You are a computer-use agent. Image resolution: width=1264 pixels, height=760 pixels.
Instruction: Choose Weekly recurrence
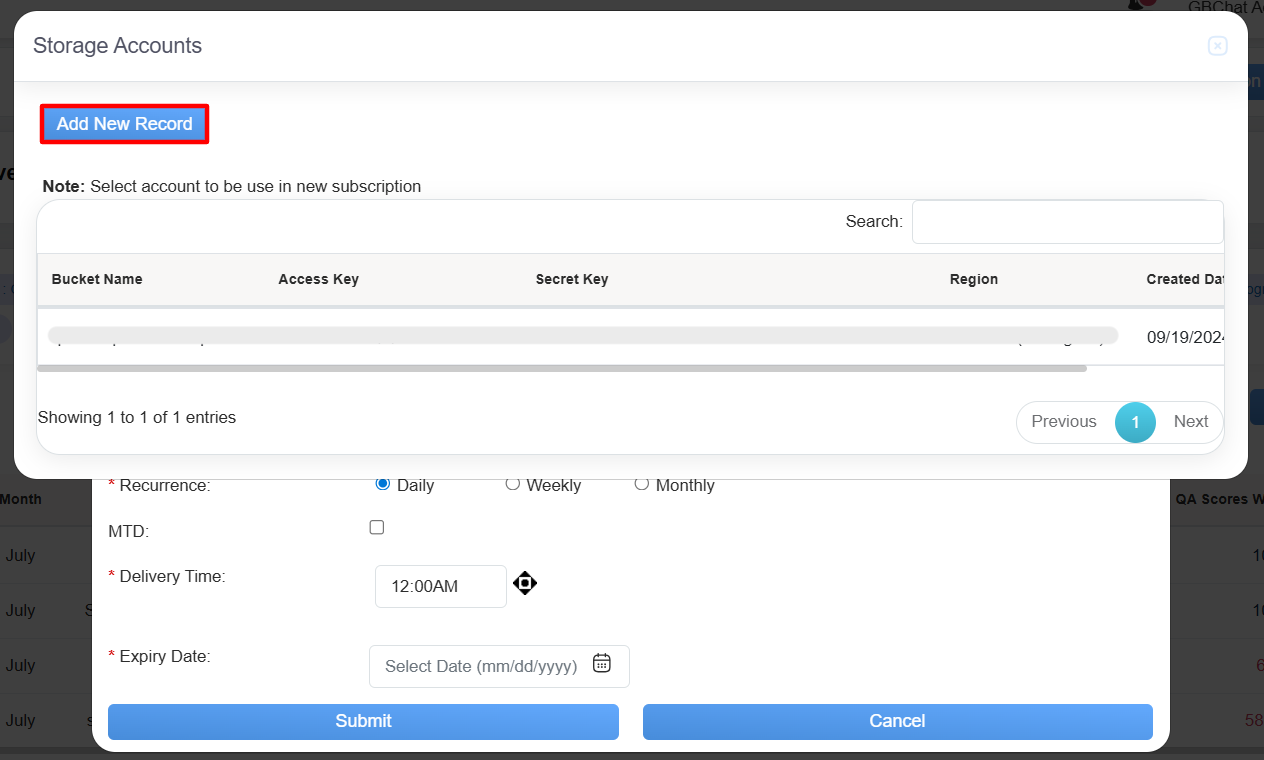pyautogui.click(x=512, y=484)
